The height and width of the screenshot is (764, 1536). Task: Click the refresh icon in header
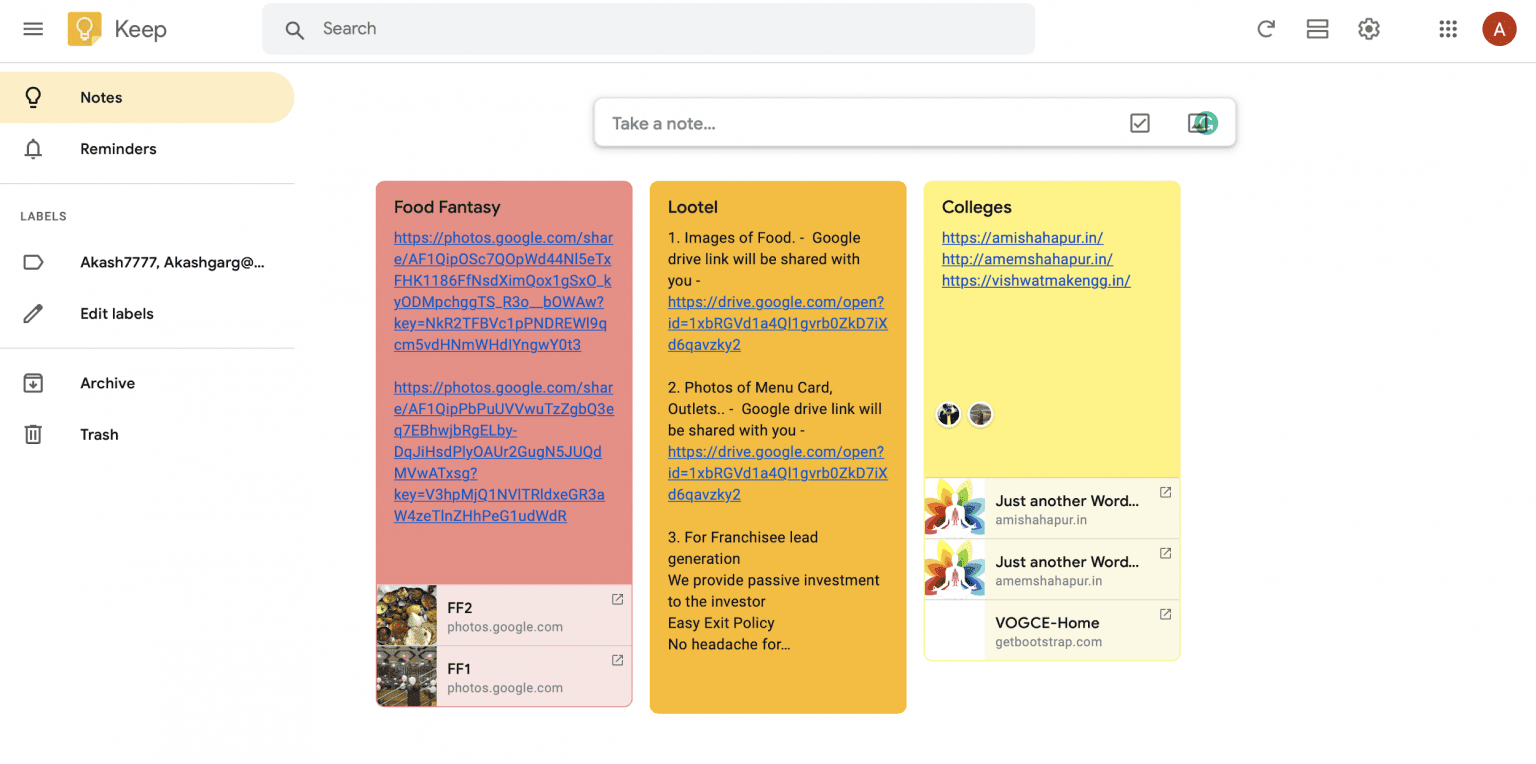coord(1266,29)
